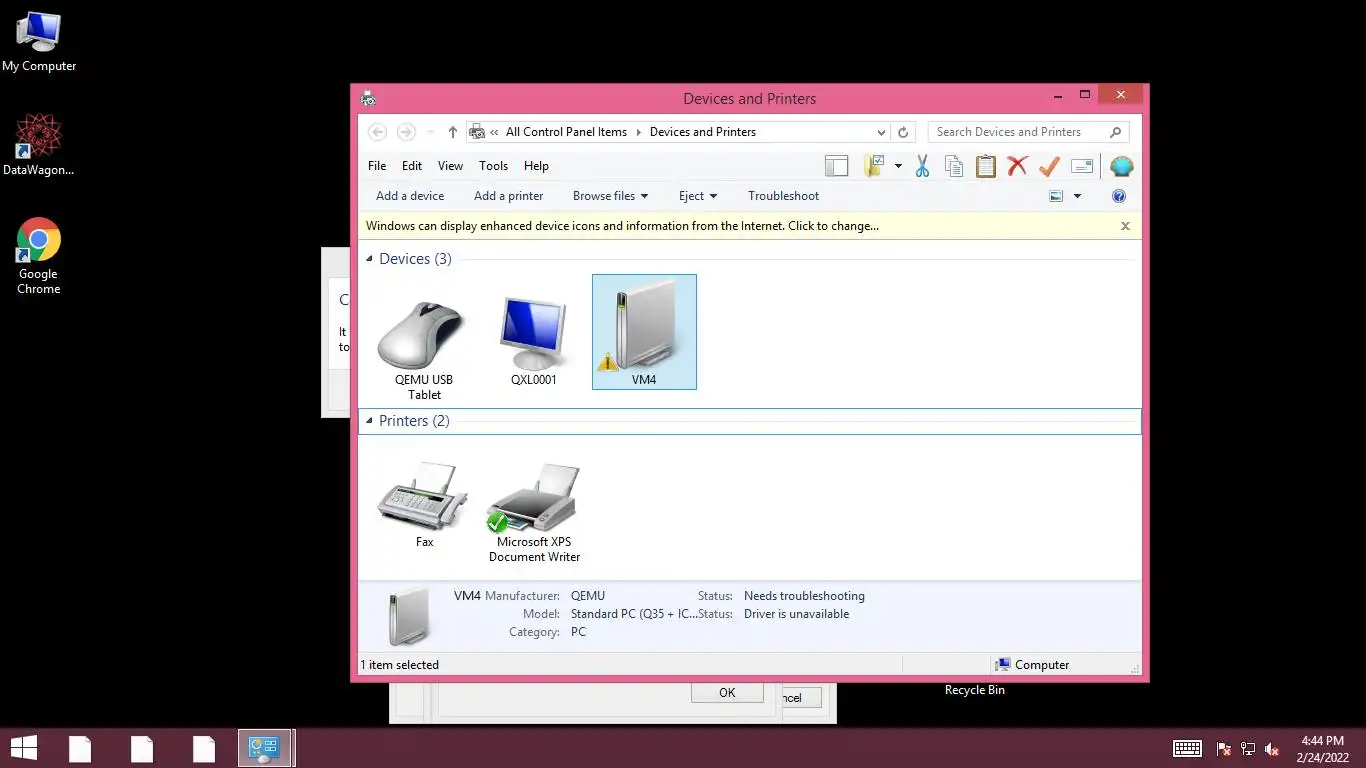Open the File menu
The width and height of the screenshot is (1366, 768).
(377, 166)
